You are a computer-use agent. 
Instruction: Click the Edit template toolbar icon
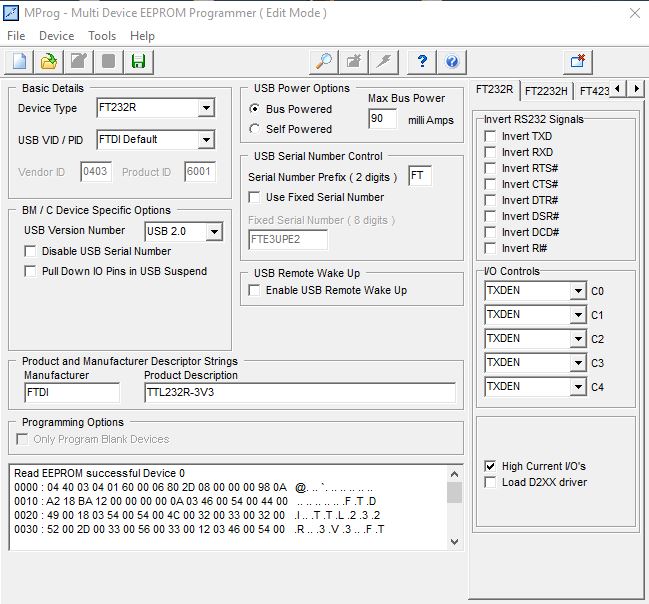click(79, 62)
